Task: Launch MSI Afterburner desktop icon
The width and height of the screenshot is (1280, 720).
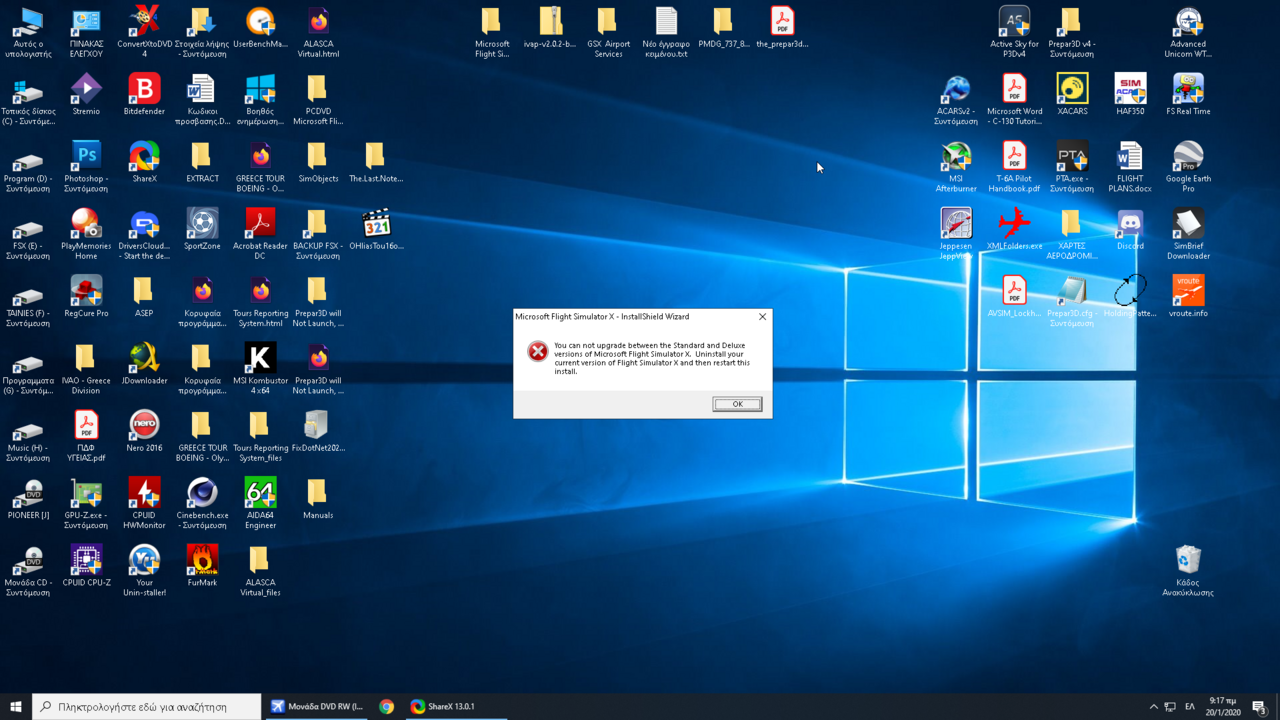Action: coord(956,166)
